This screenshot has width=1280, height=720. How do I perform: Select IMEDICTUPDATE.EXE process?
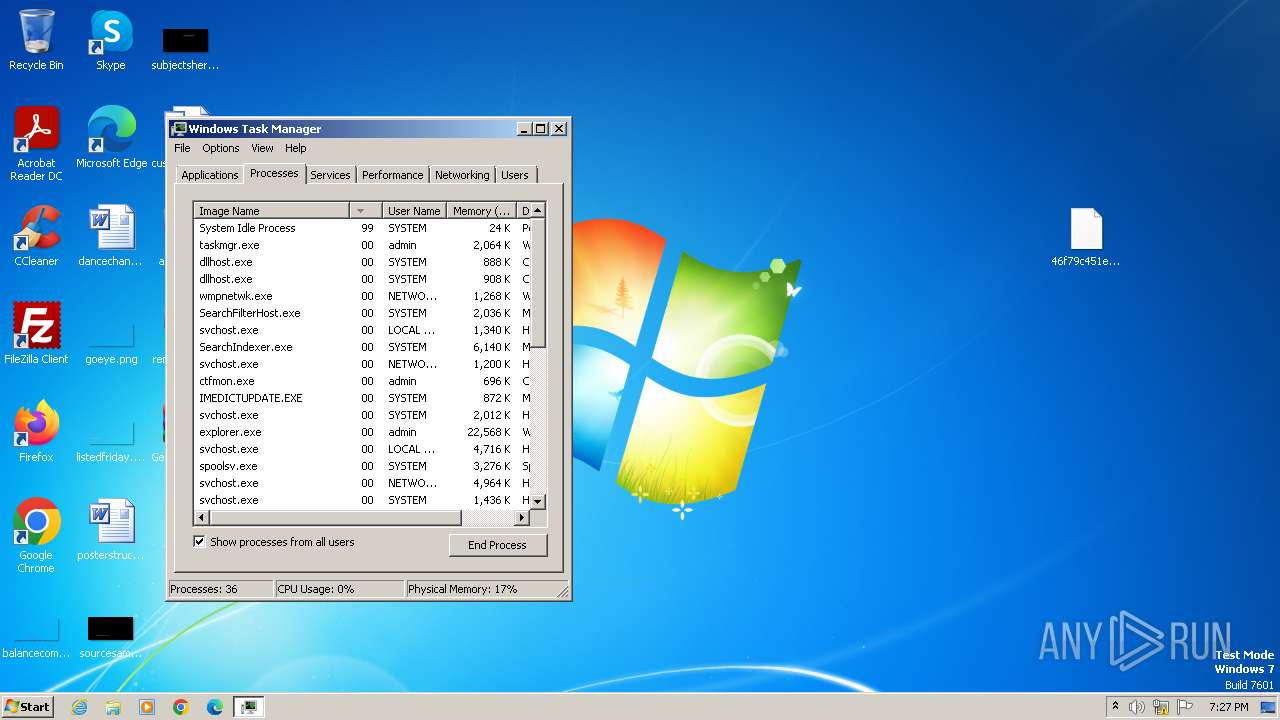pyautogui.click(x=361, y=398)
